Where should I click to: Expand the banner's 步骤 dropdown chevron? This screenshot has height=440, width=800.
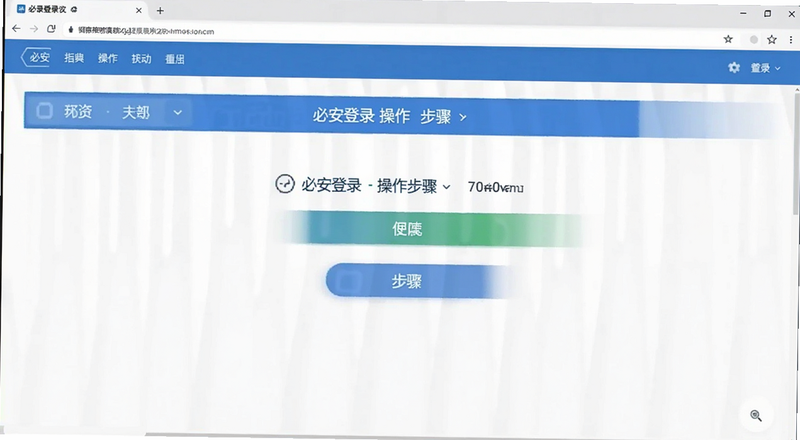coord(463,117)
